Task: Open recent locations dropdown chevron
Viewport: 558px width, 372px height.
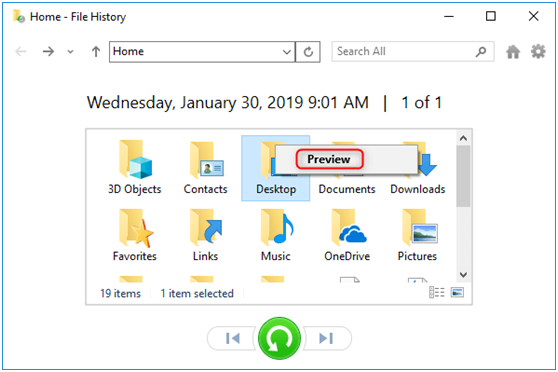Action: pos(70,52)
